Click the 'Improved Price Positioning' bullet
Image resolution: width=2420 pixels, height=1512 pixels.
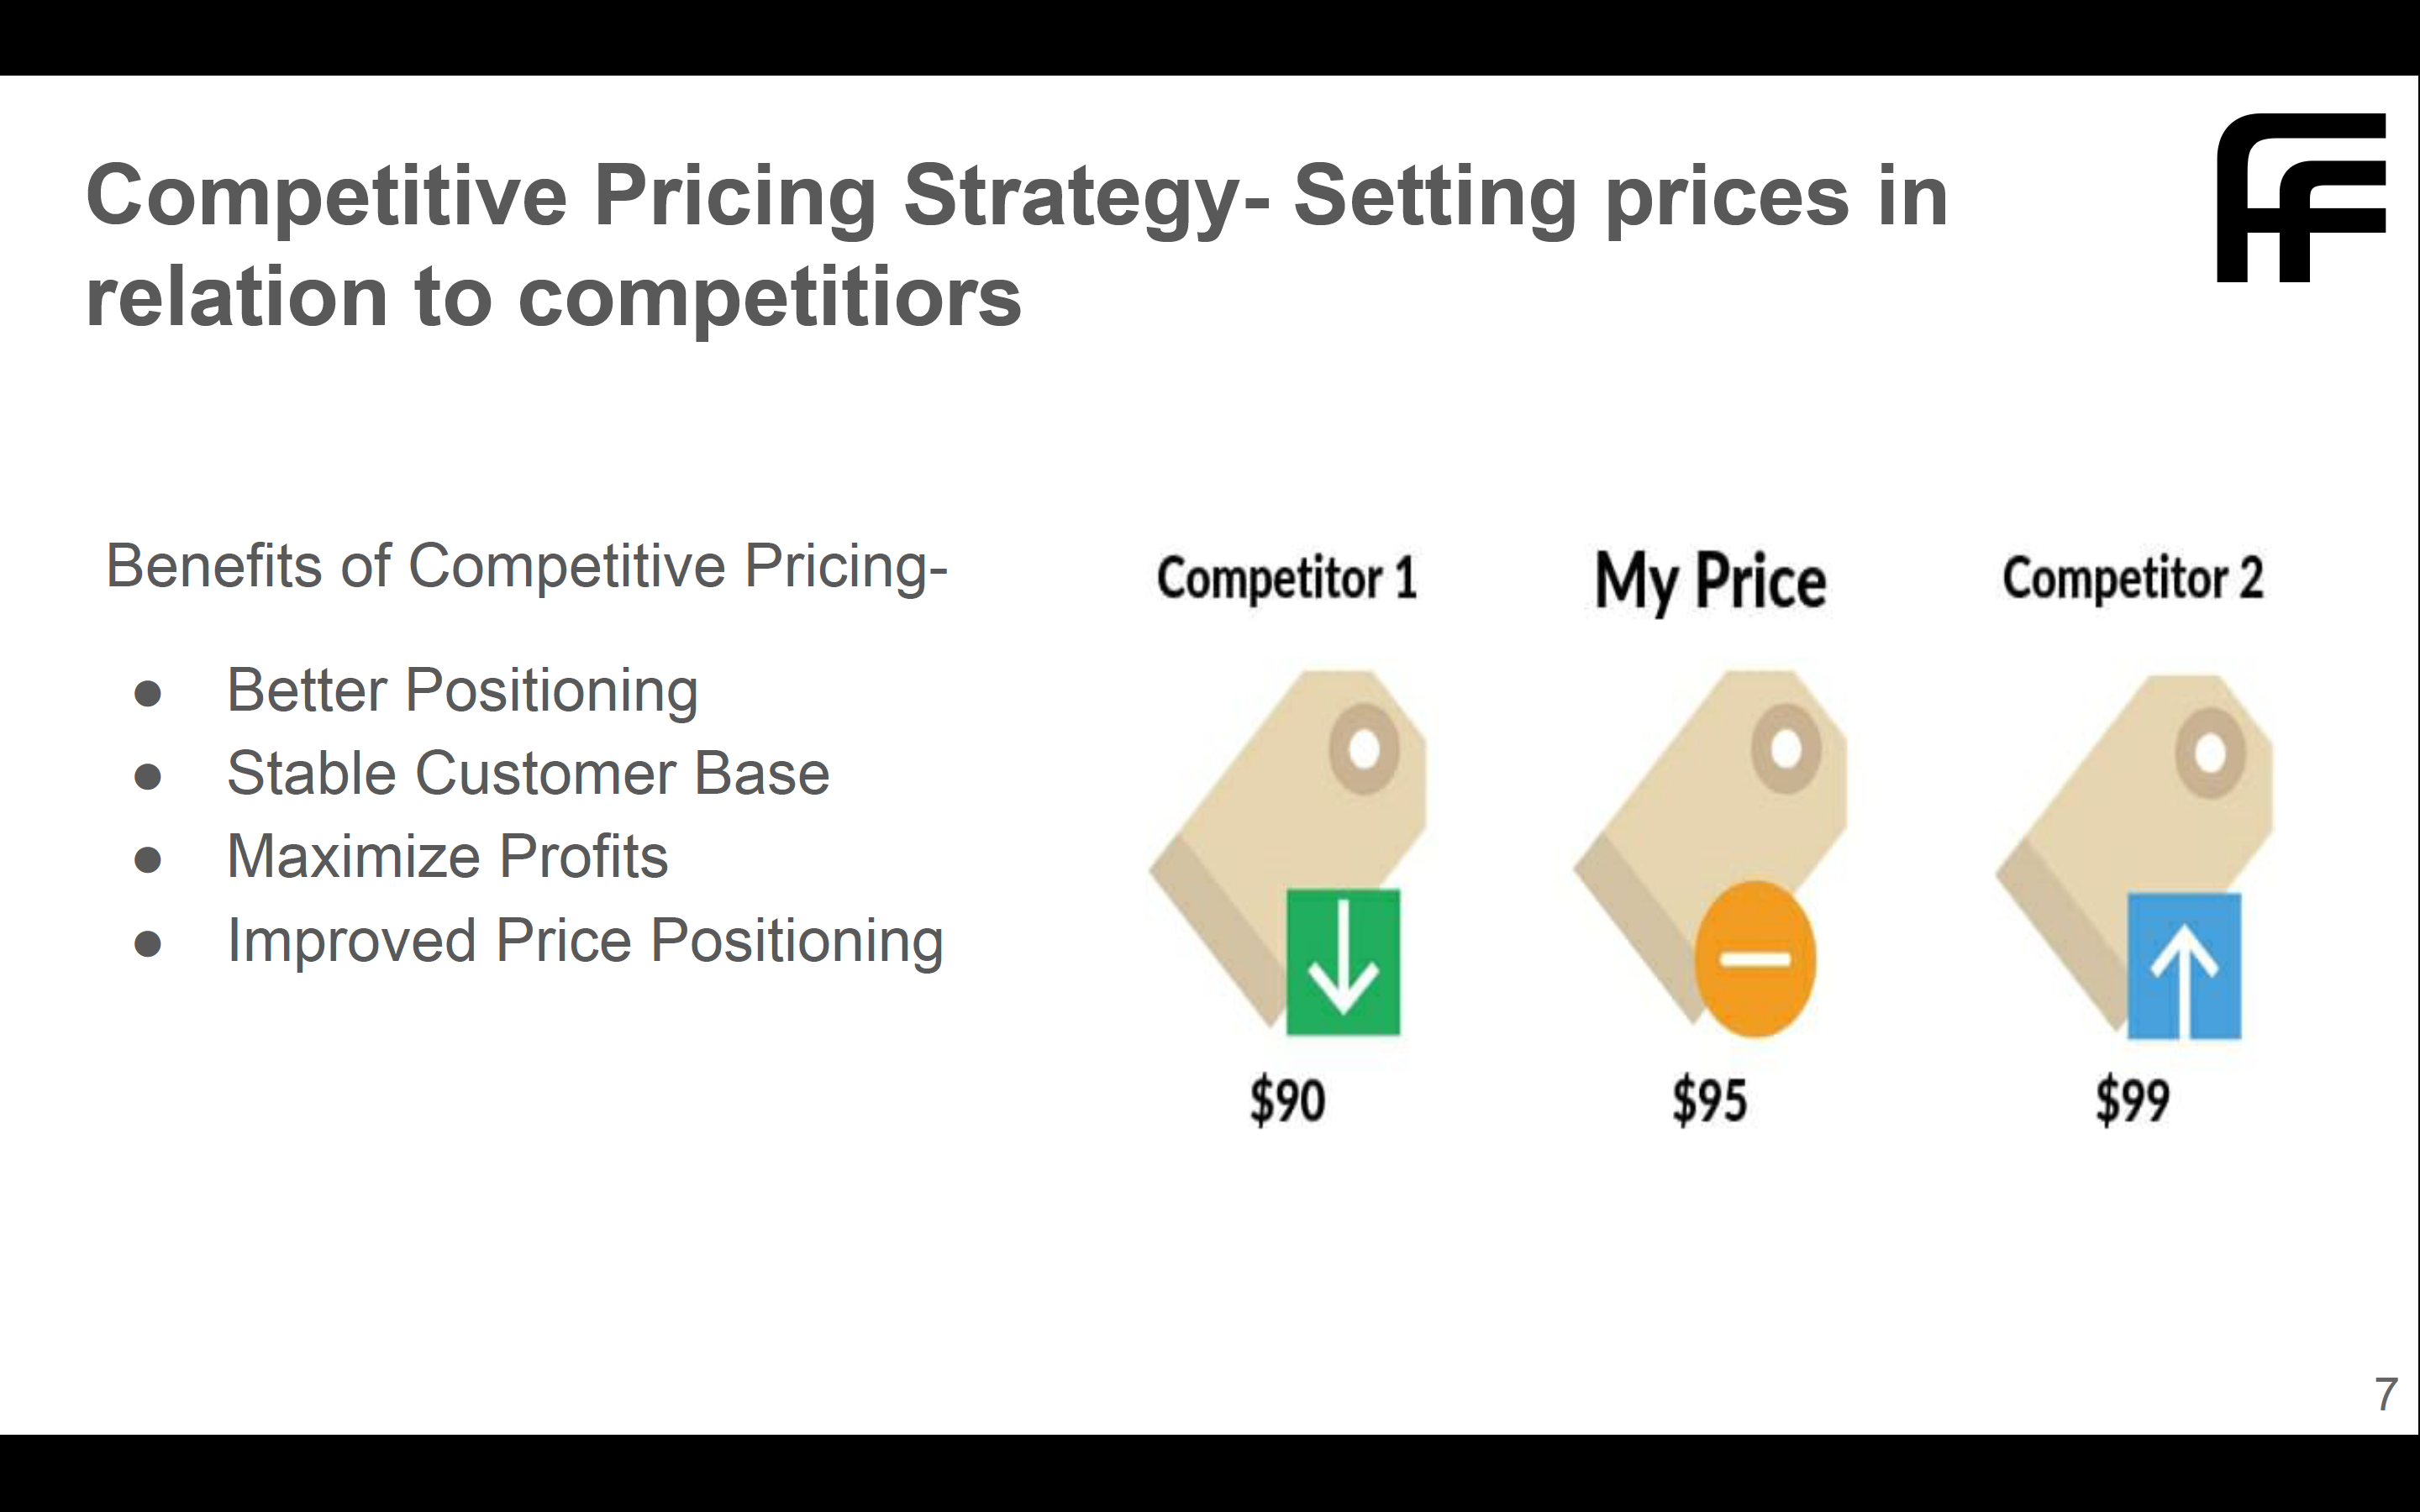click(585, 940)
